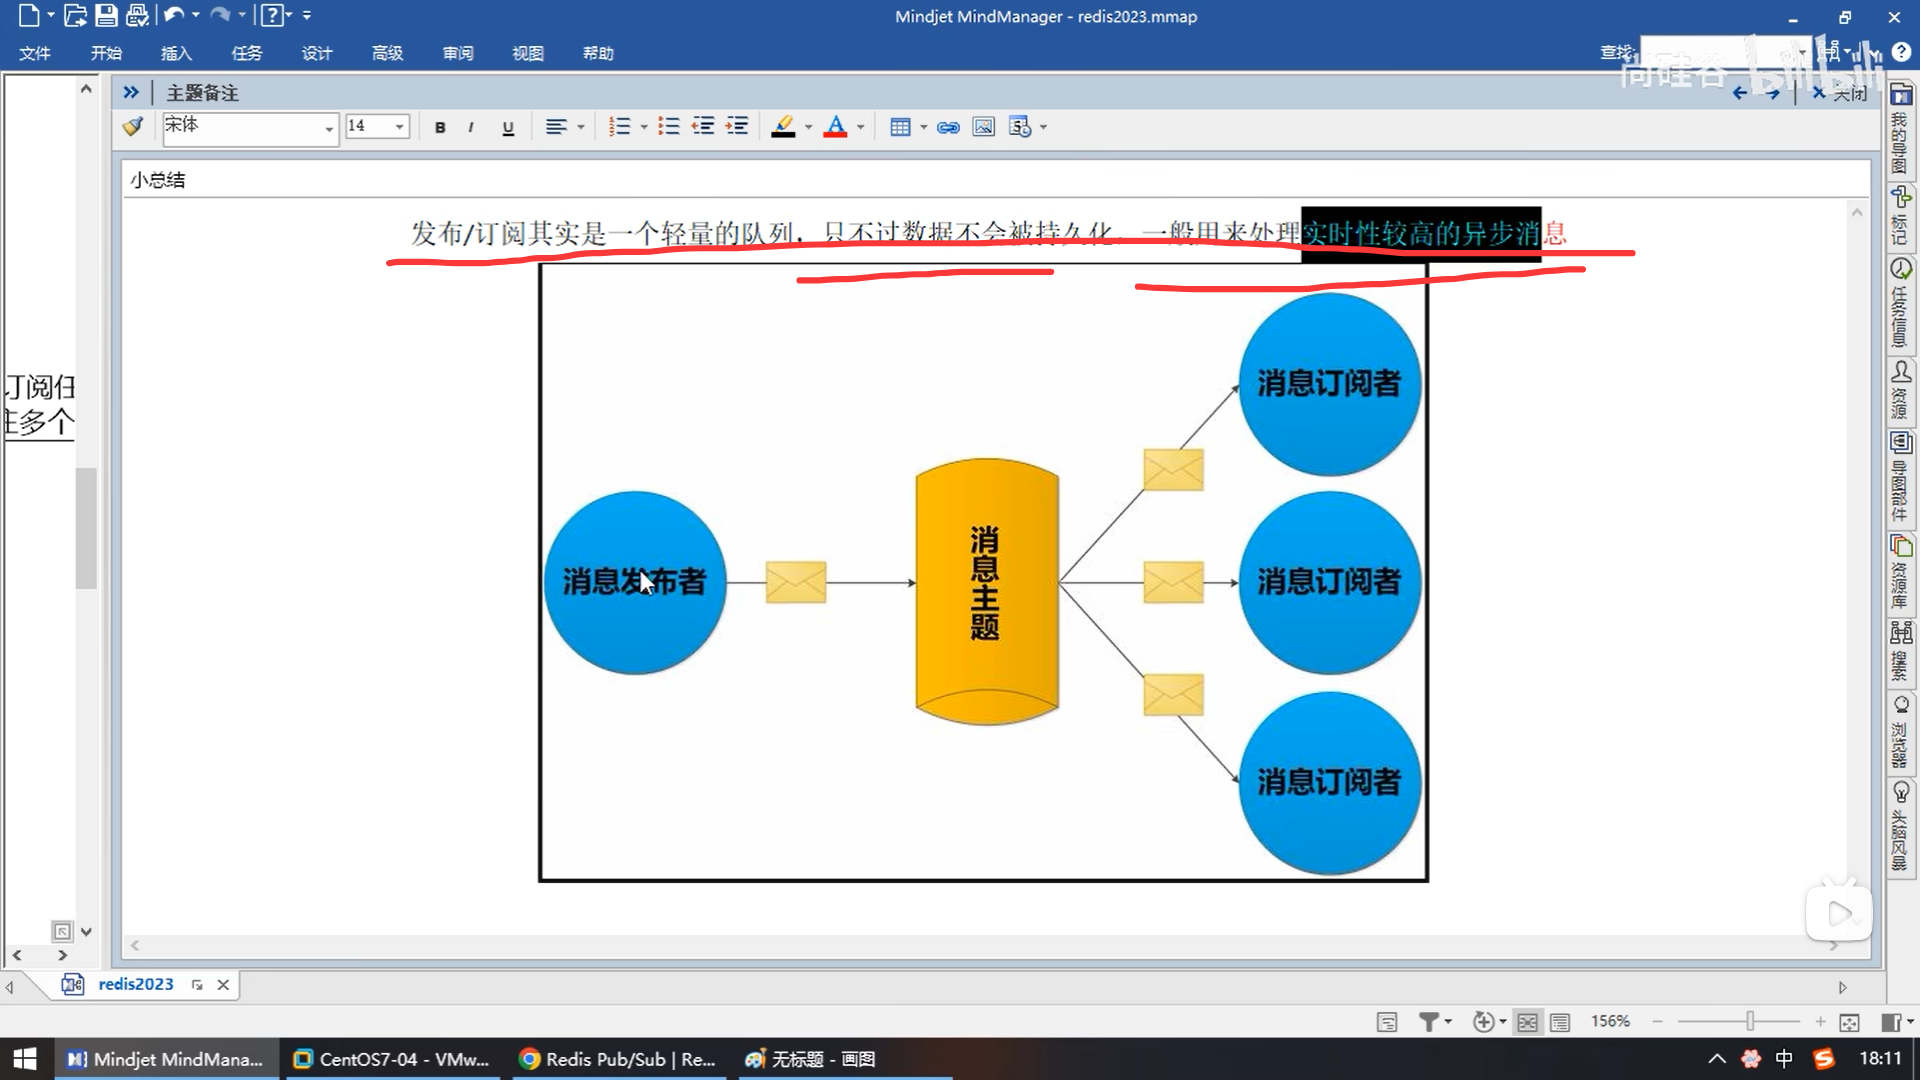Toggle underline formatting
1920x1080 pixels.
click(x=508, y=127)
